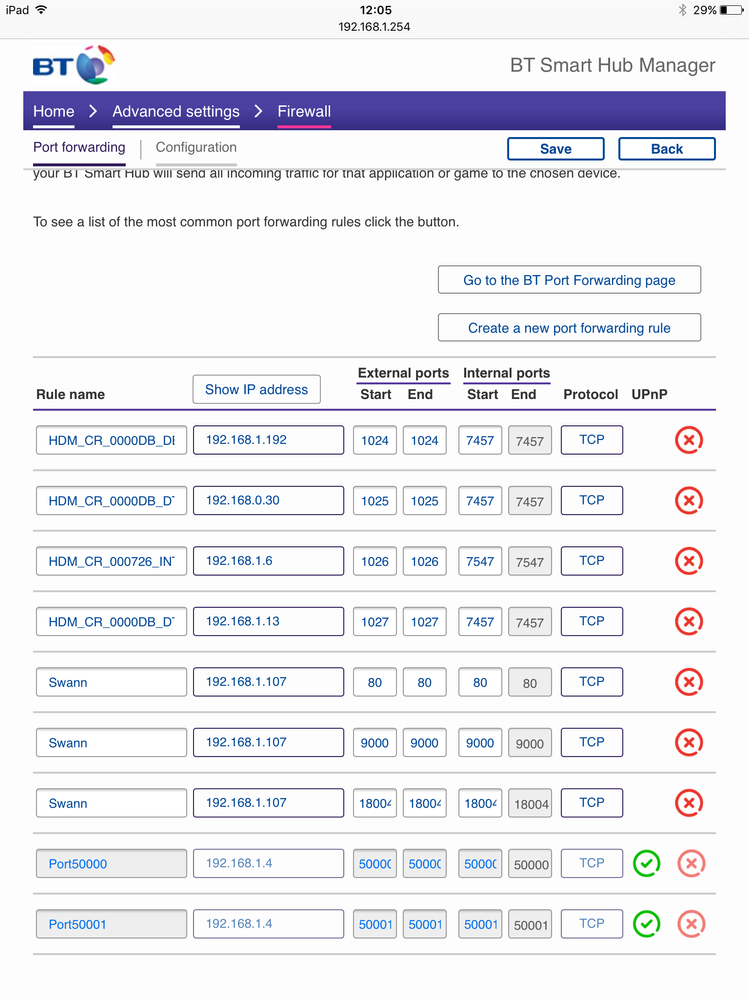Toggle the UPnP checkmark for Port50001

(646, 924)
